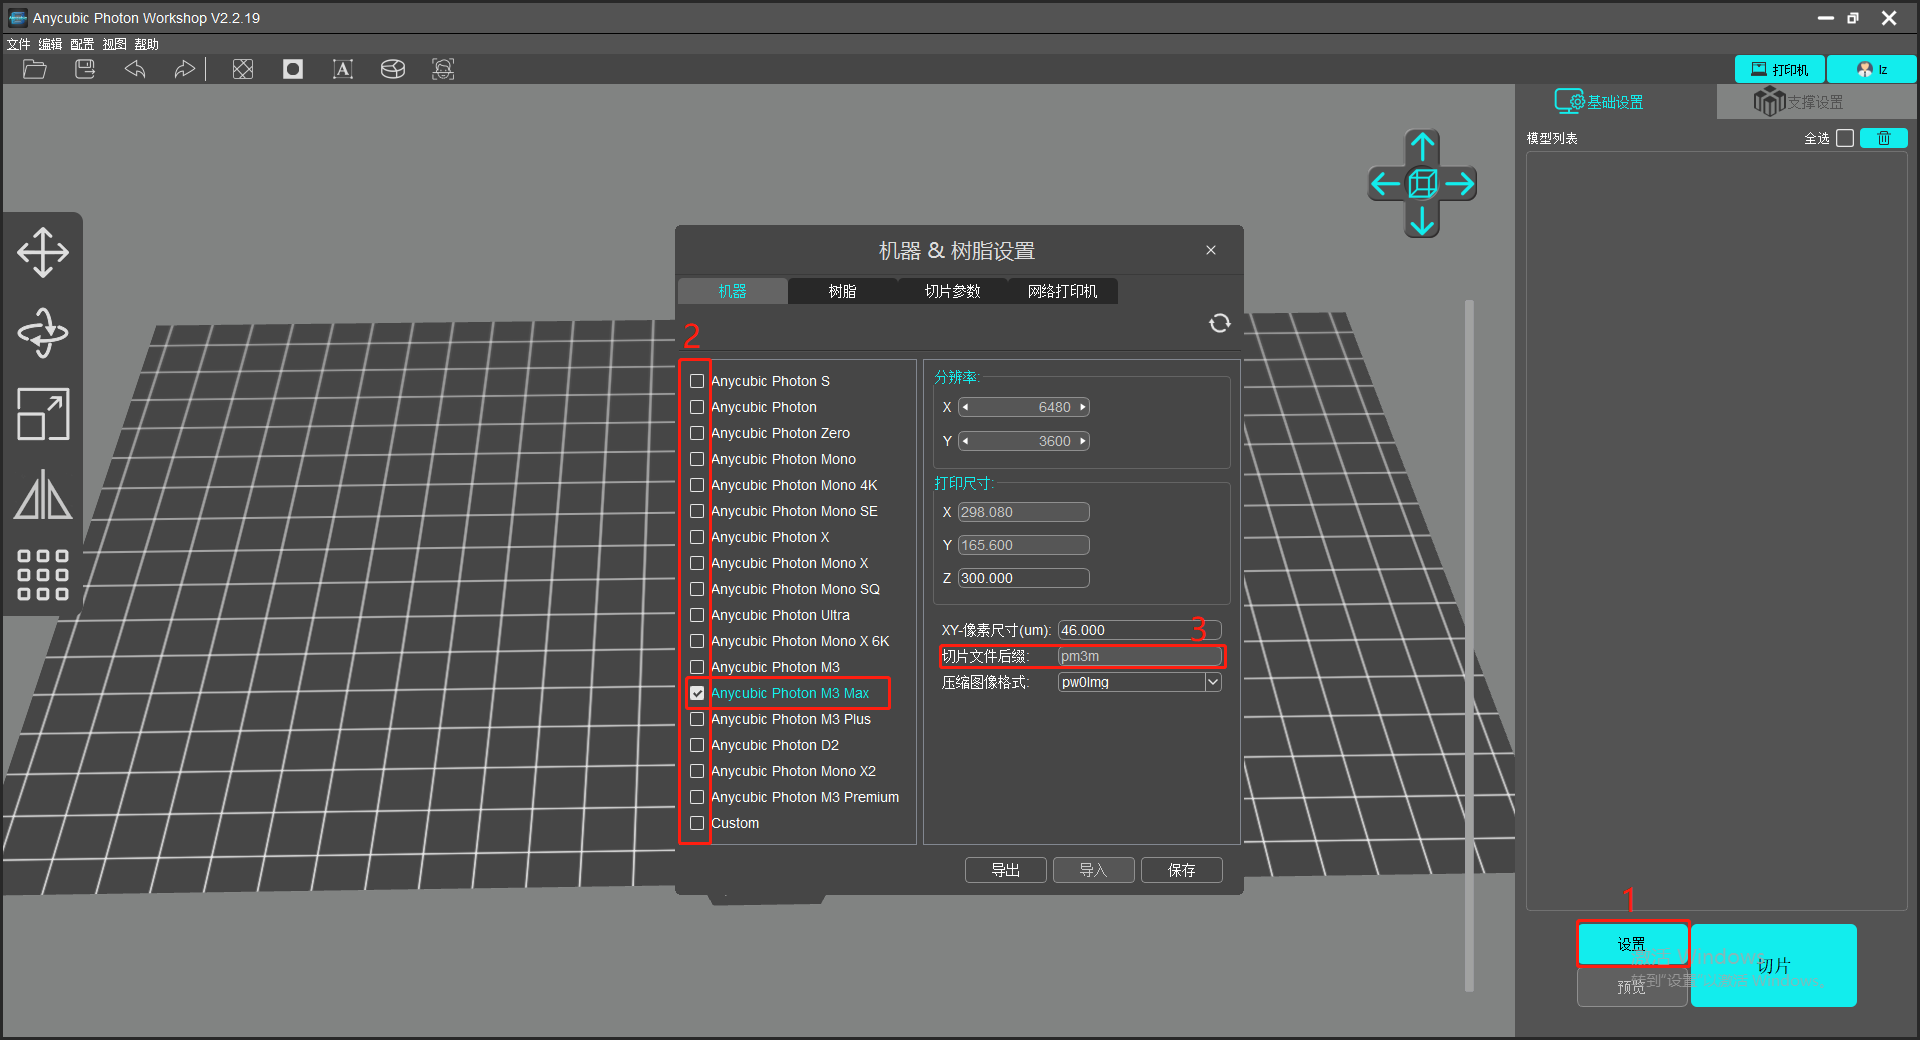Click the view cube down arrow

coord(1422,220)
